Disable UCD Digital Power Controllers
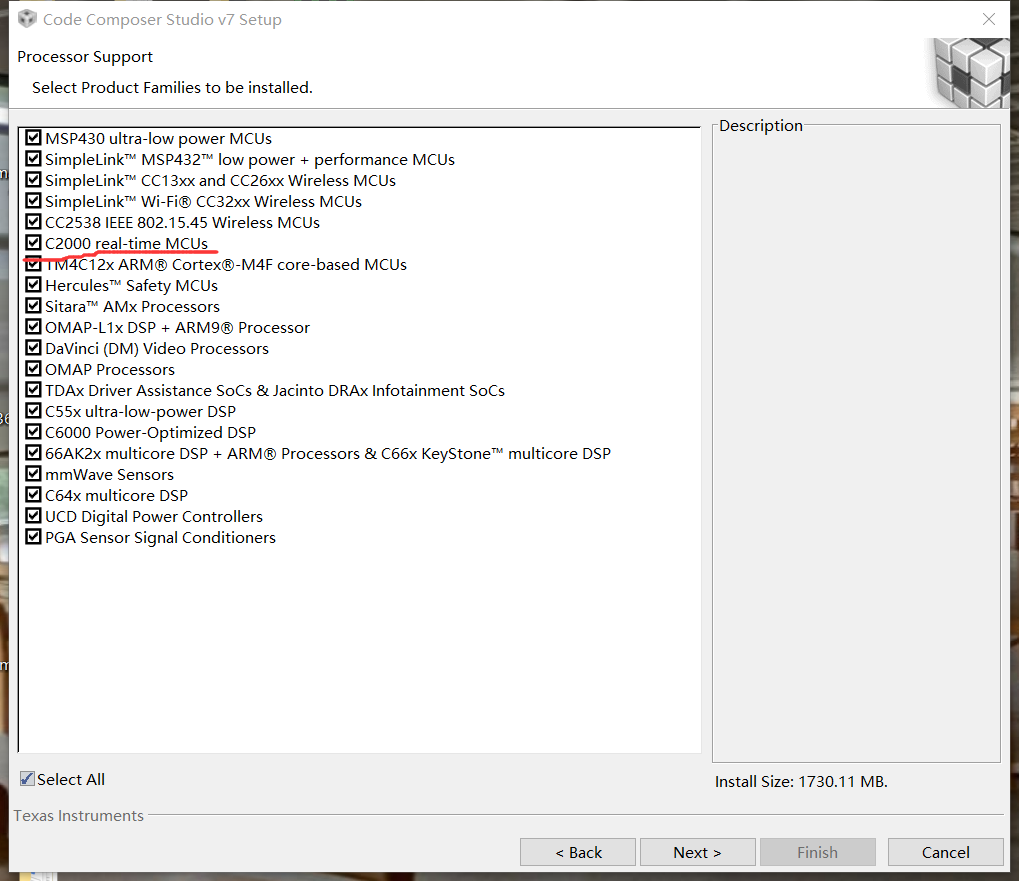Screen dimensions: 1019x881 pyautogui.click(x=33, y=516)
